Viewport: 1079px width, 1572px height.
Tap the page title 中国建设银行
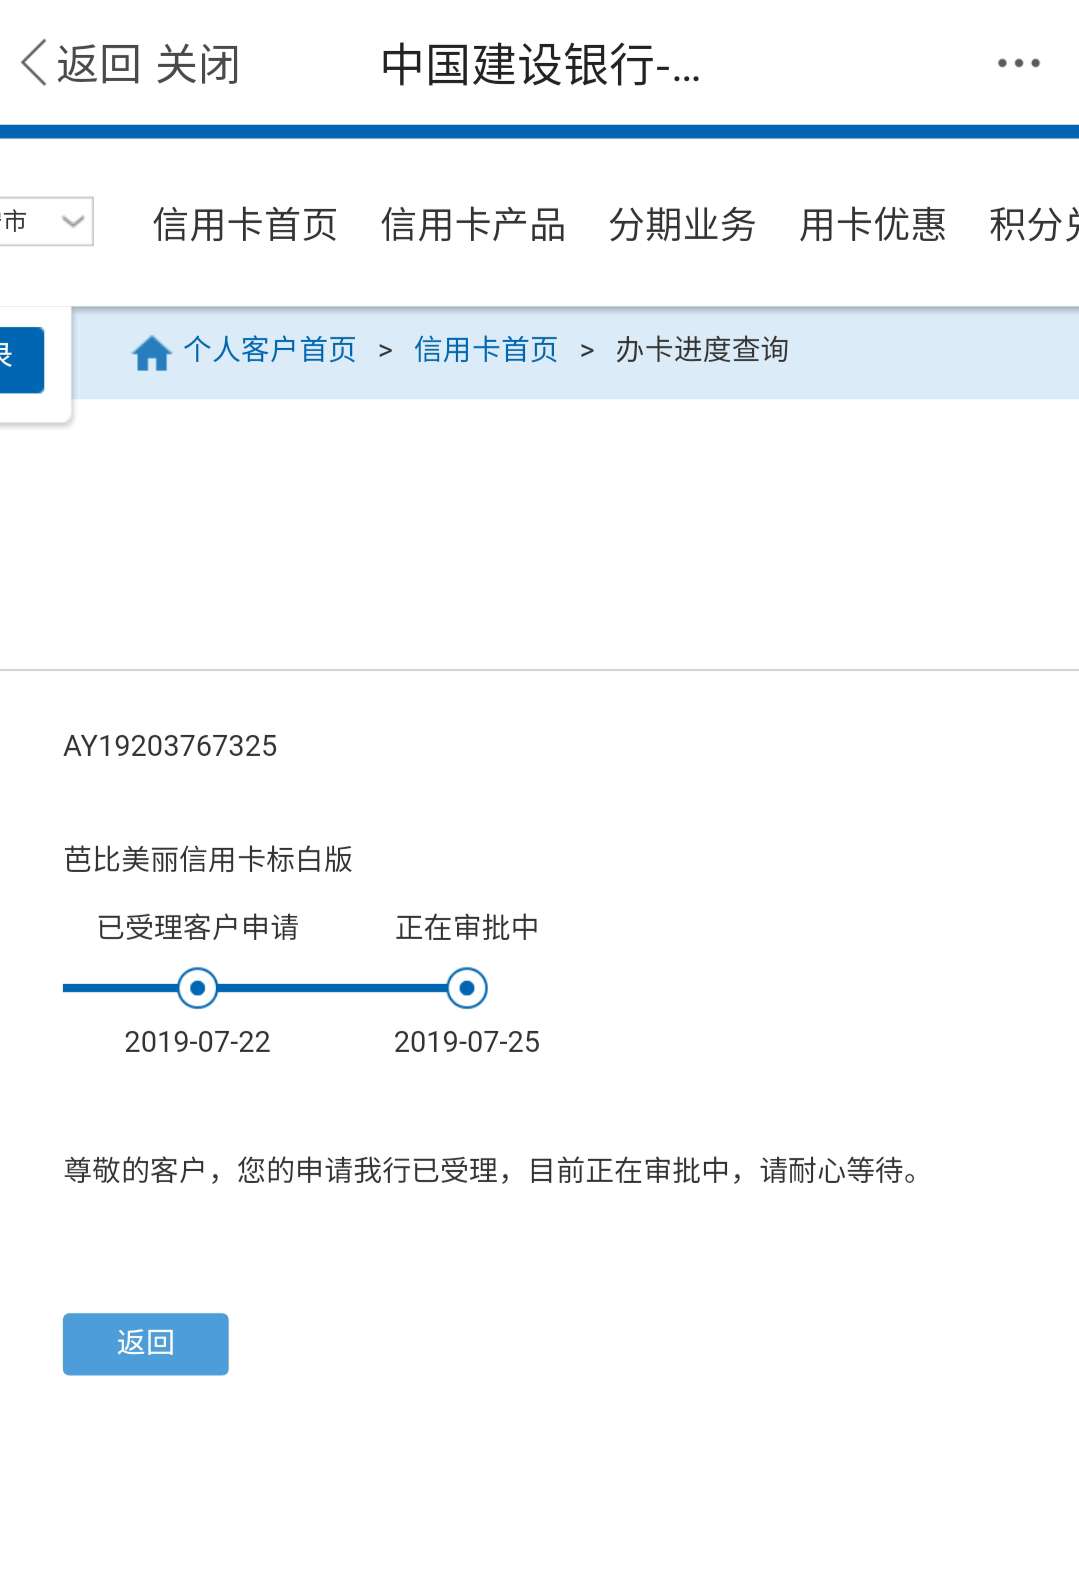pos(540,65)
